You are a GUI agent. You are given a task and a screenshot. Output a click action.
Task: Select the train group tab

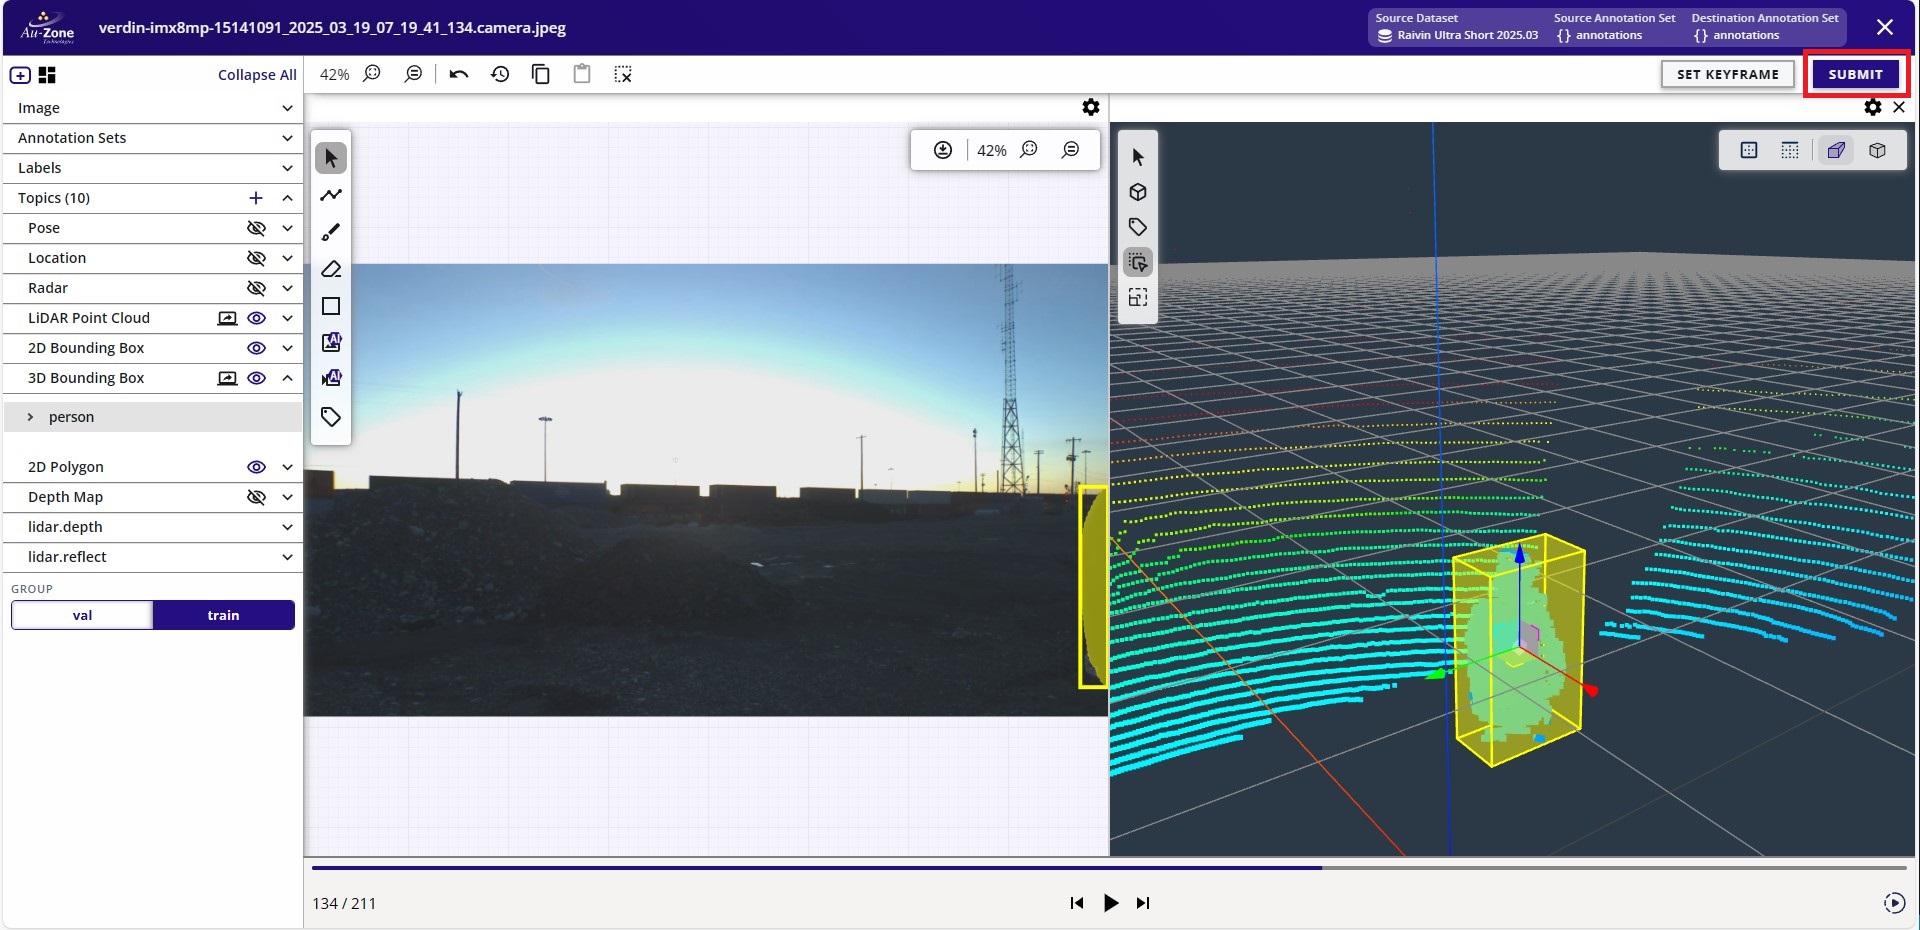(223, 615)
